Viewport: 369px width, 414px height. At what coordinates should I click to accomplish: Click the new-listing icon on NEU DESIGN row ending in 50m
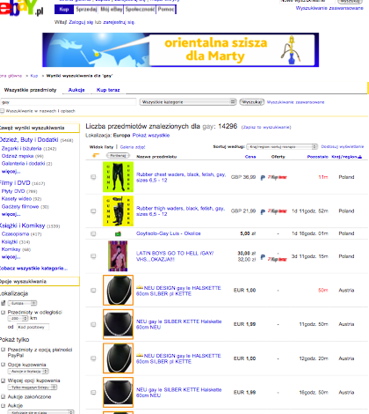[139, 288]
